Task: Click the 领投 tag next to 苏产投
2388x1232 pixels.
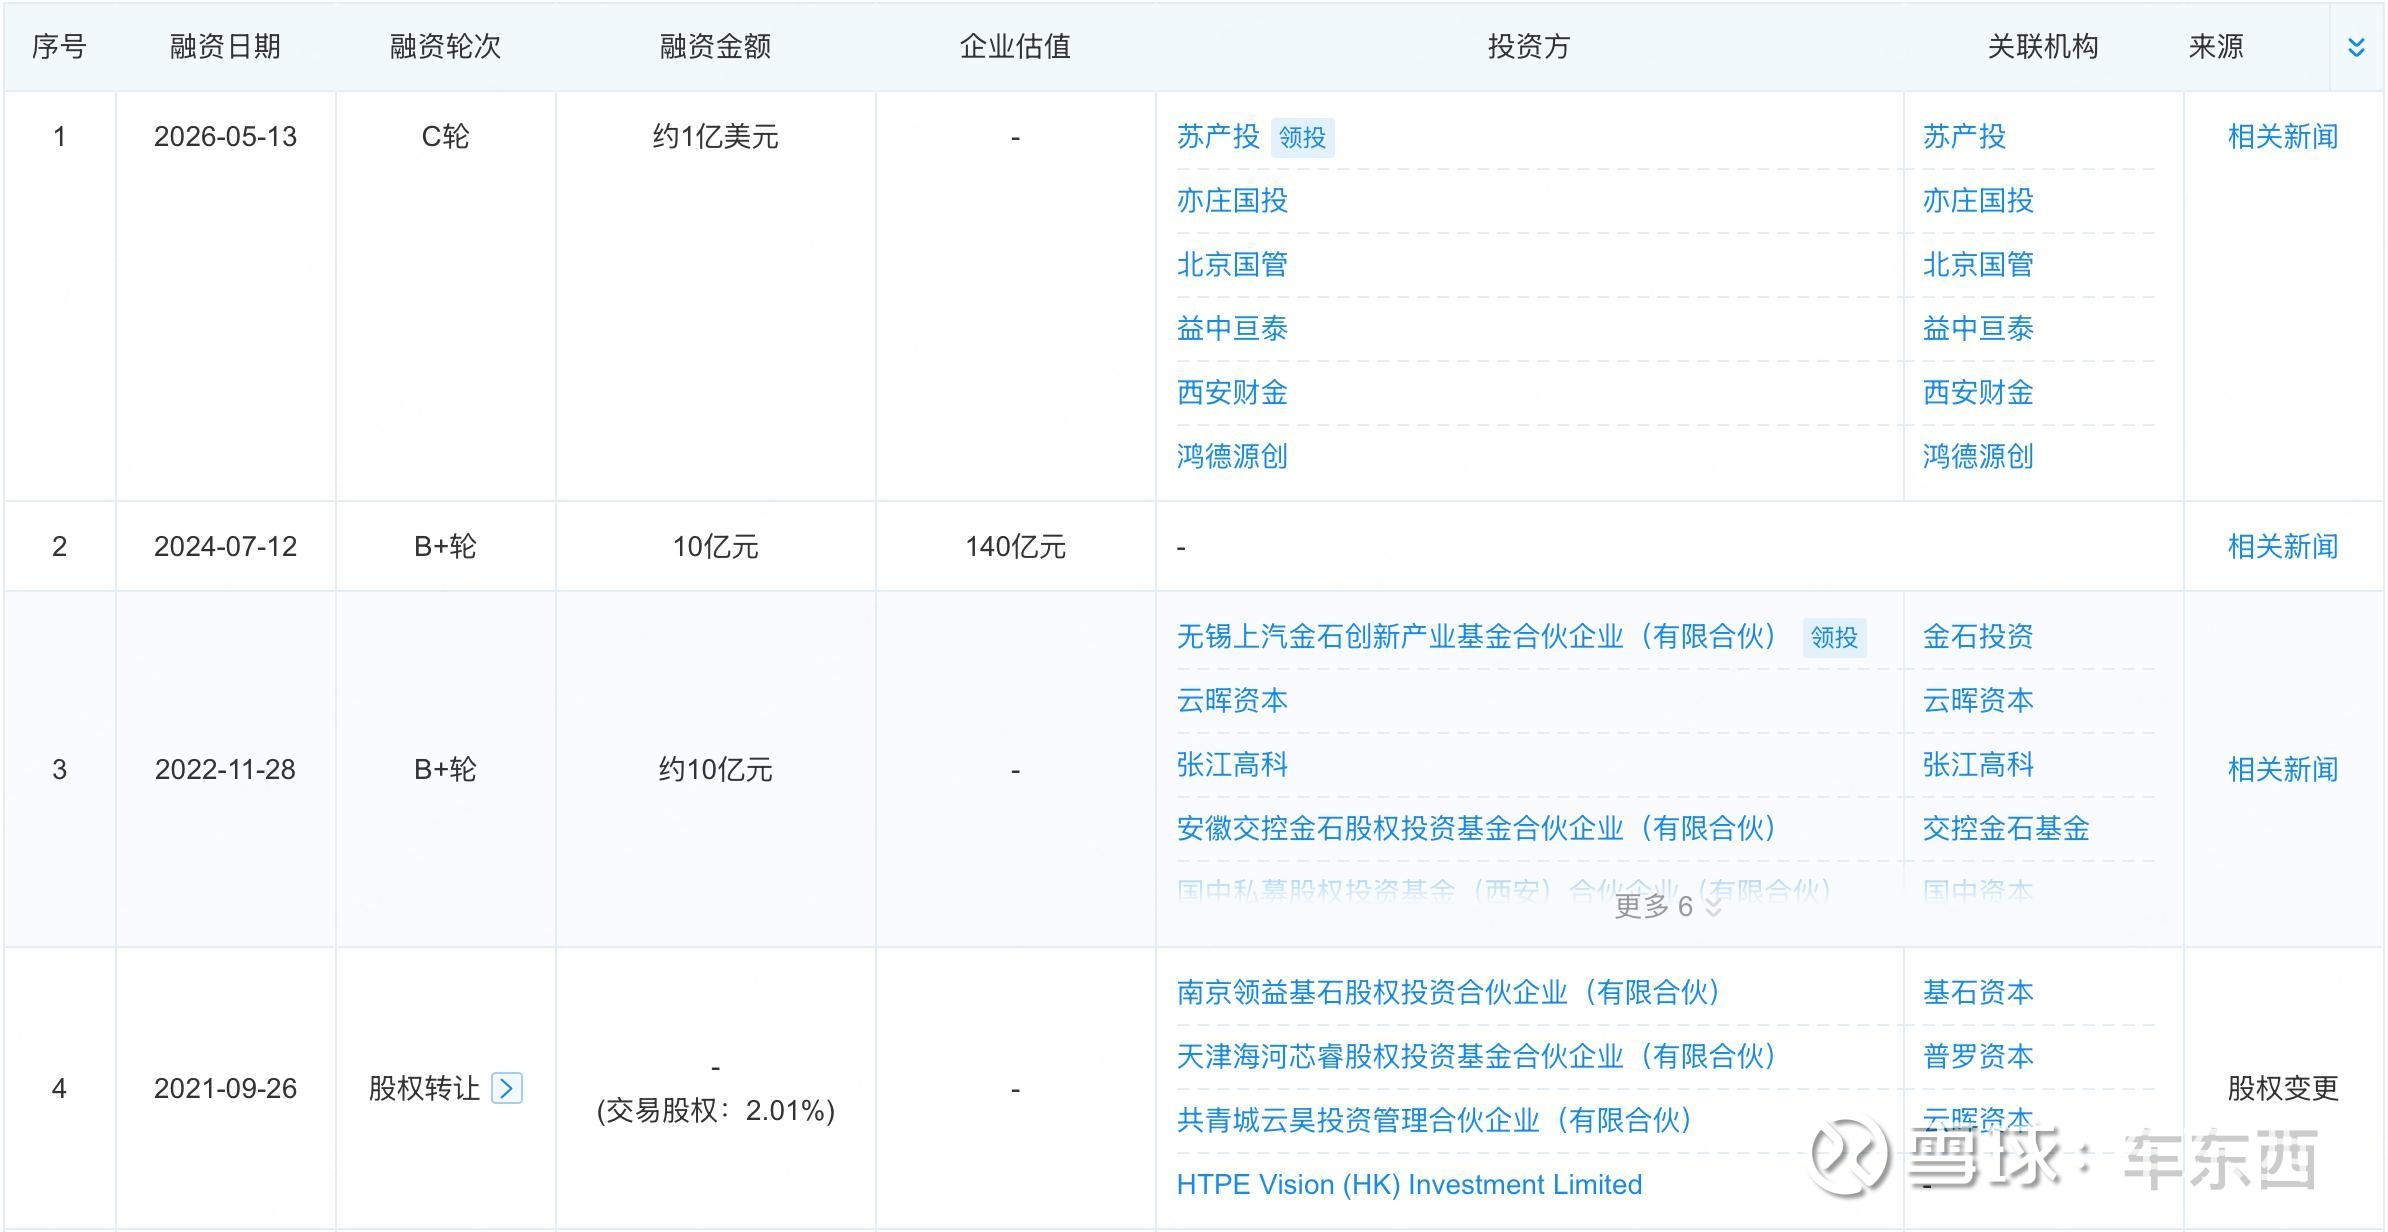Action: (x=1302, y=138)
